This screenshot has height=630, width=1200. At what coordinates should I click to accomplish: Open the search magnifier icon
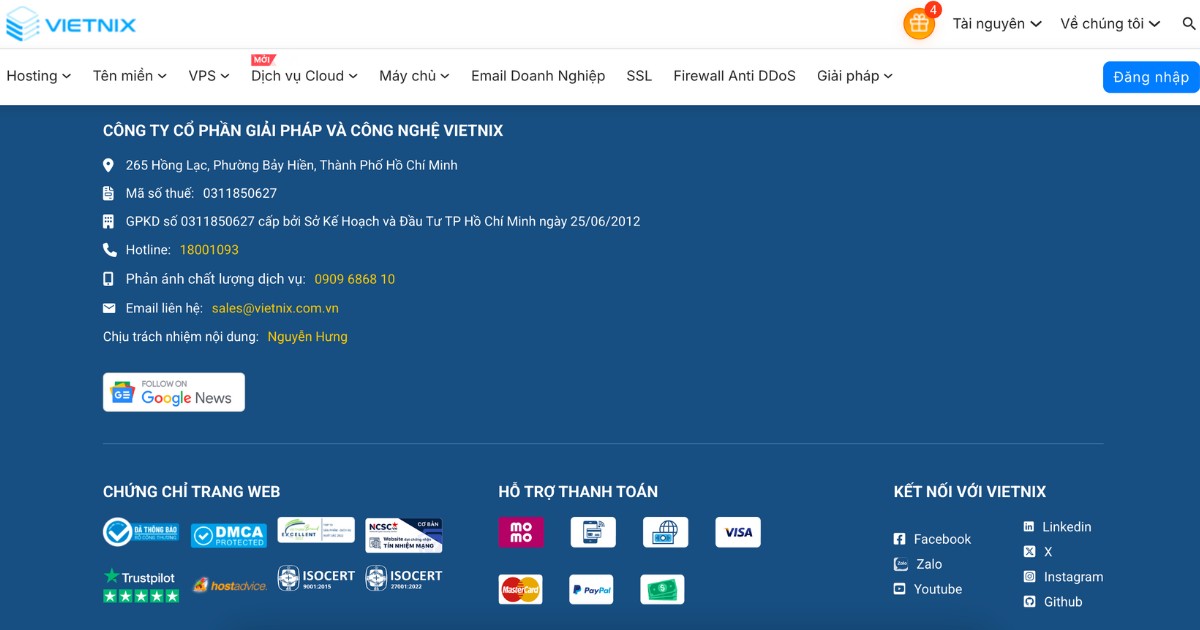1188,24
